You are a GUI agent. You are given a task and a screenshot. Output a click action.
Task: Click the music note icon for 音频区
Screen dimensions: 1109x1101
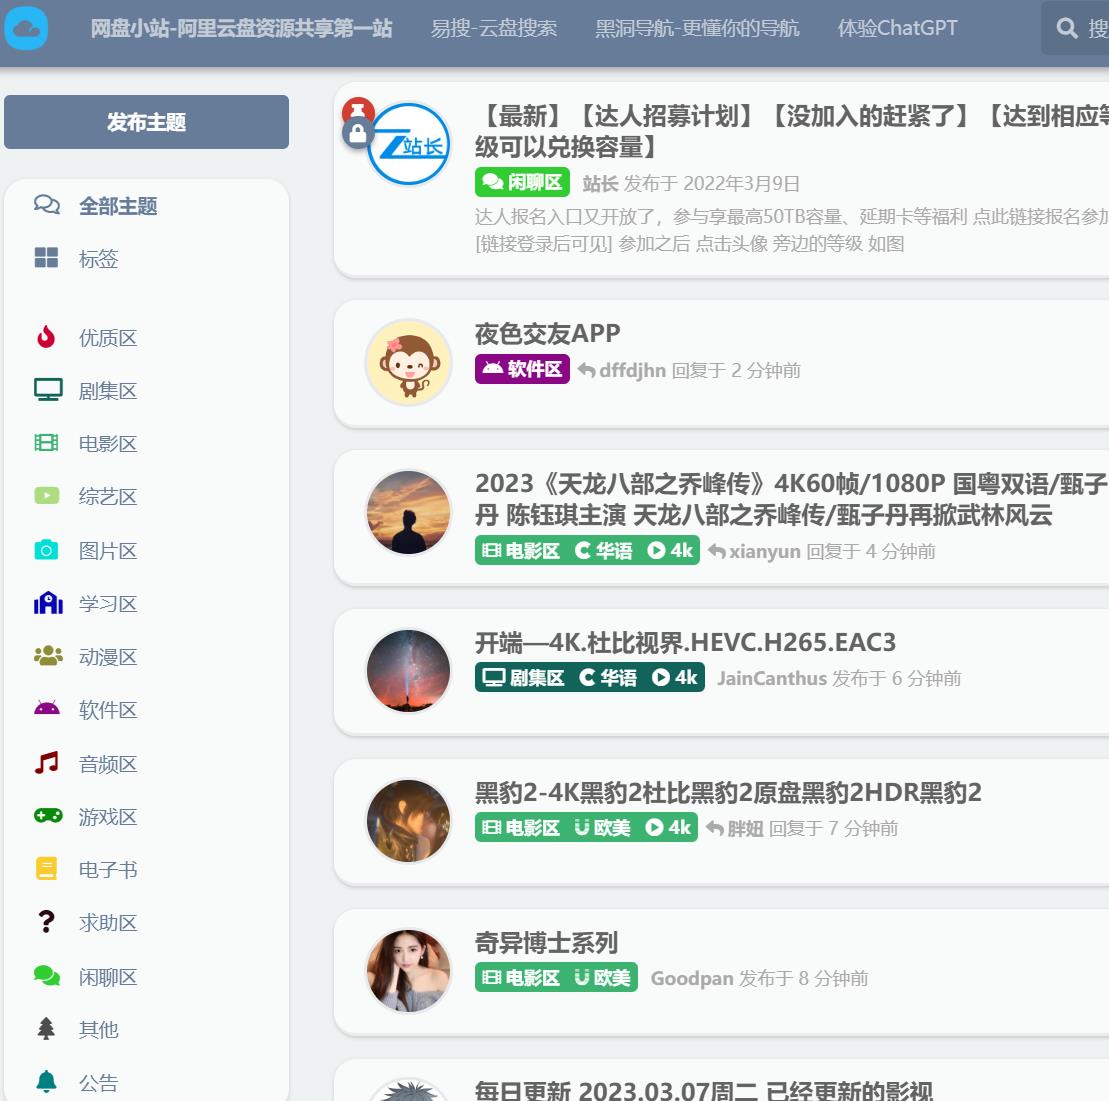tap(46, 763)
